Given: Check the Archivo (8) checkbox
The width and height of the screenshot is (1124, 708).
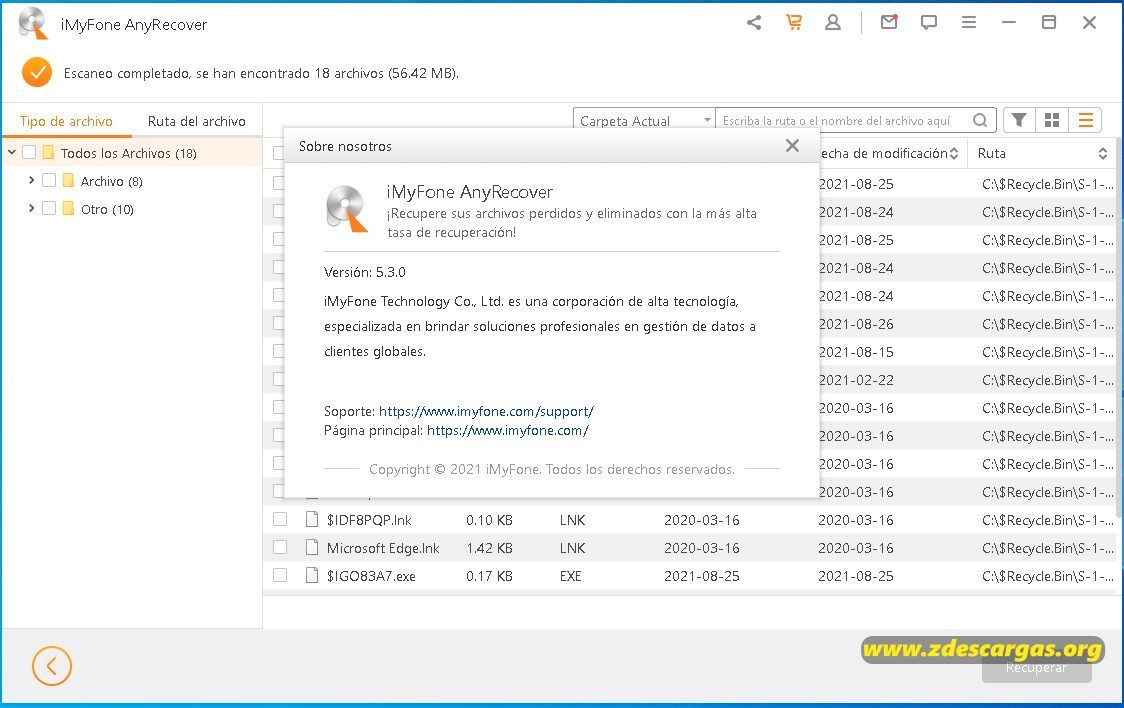Looking at the screenshot, I should (x=49, y=180).
